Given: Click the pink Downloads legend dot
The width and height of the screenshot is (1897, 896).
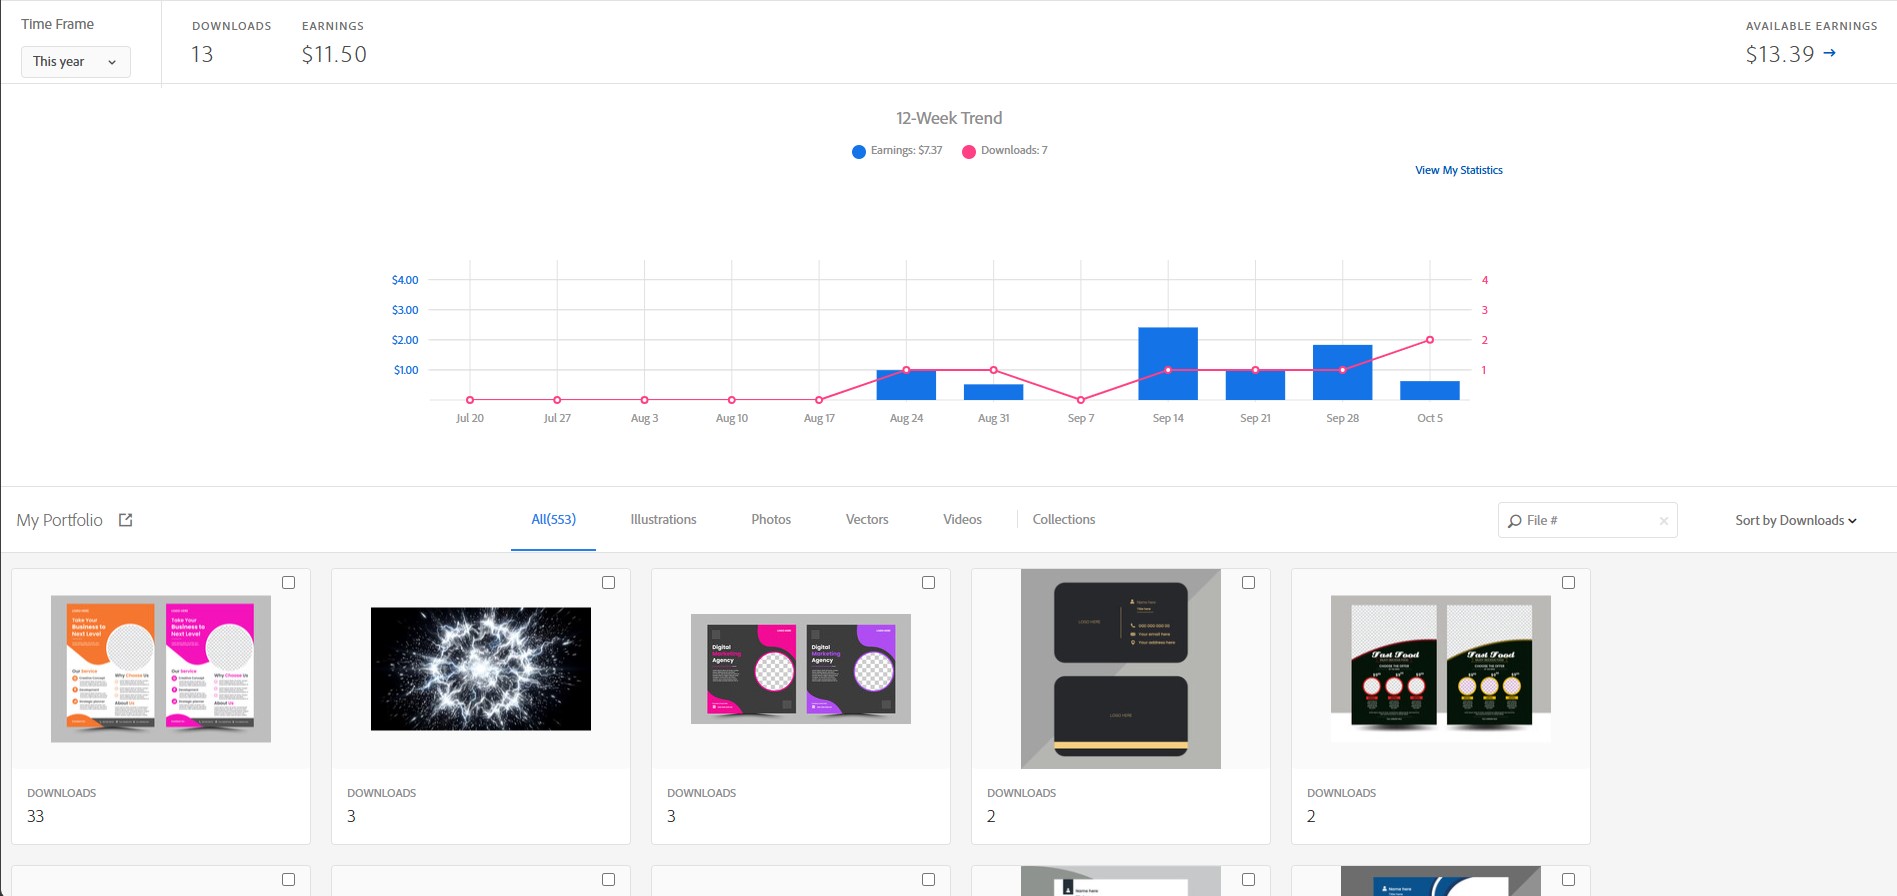Looking at the screenshot, I should [x=969, y=152].
